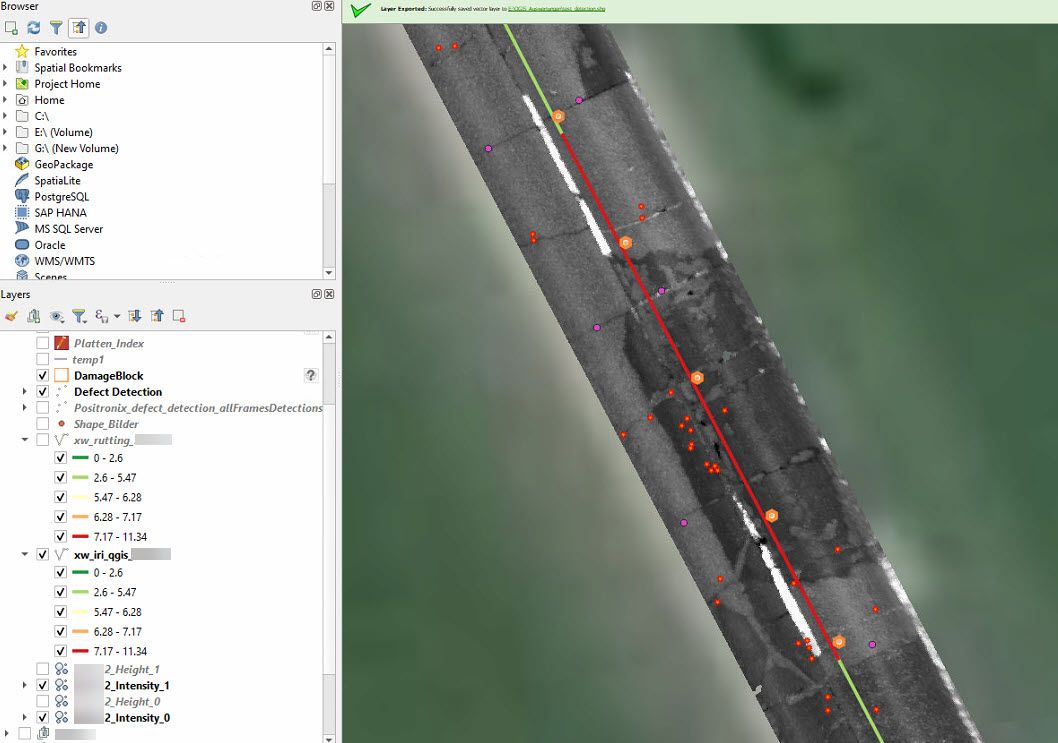
Task: Select Oracle entry in Browser
Action: point(50,245)
